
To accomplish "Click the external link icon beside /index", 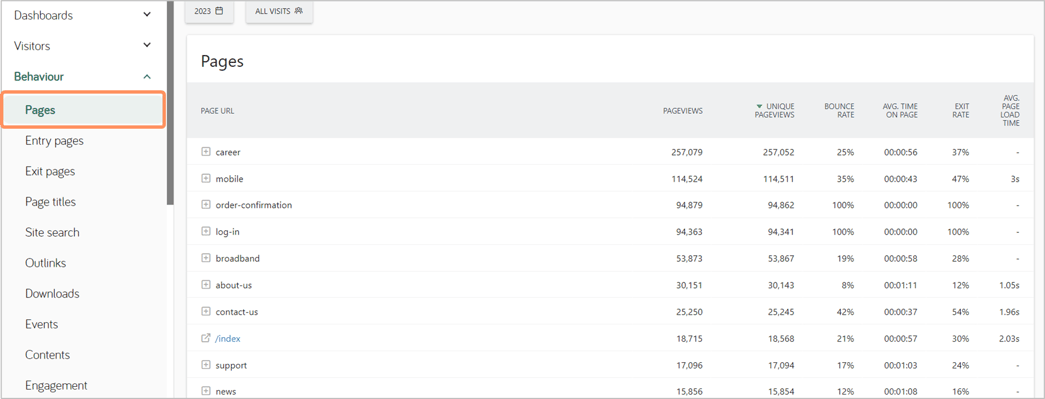I will [x=206, y=338].
